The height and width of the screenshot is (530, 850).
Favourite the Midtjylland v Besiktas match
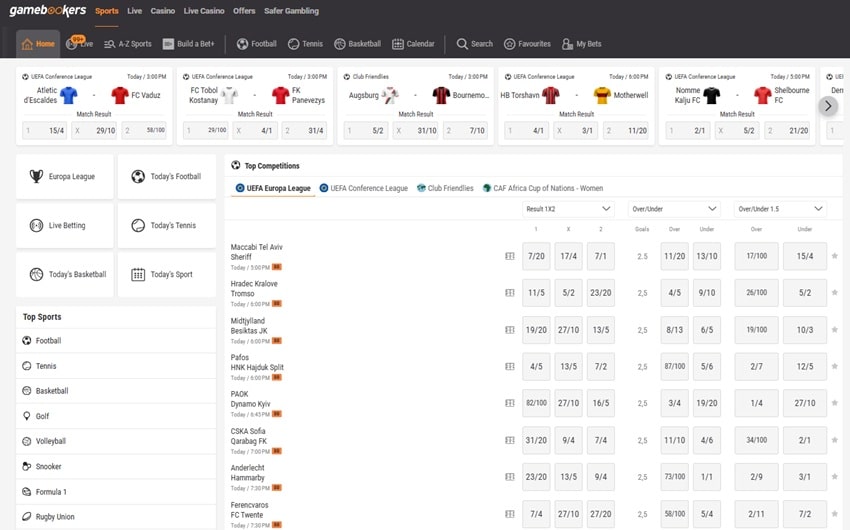click(x=835, y=329)
